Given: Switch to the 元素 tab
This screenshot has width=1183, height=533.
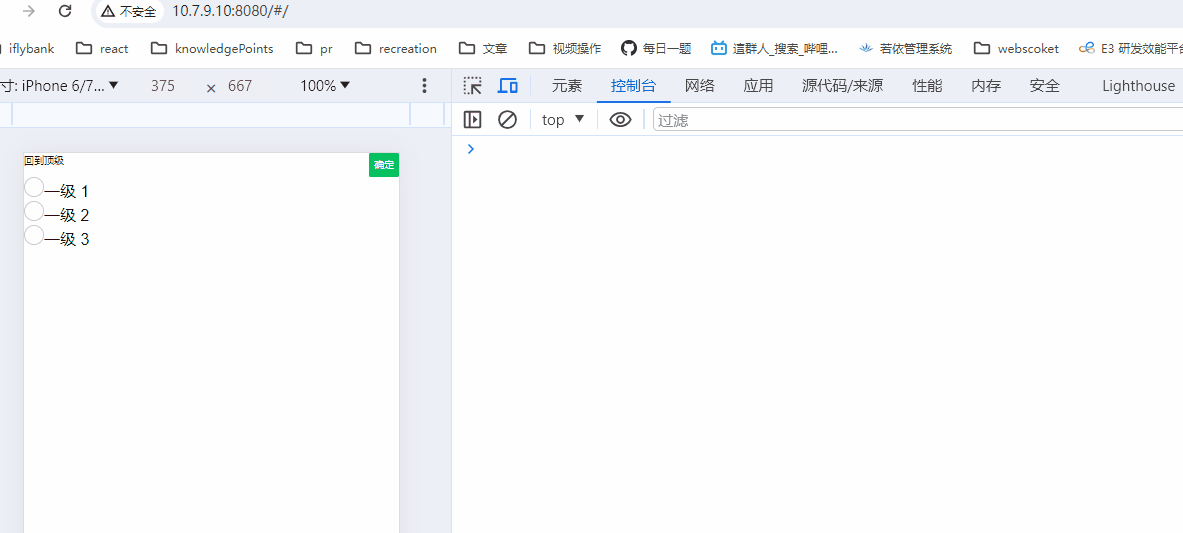Looking at the screenshot, I should [x=567, y=85].
